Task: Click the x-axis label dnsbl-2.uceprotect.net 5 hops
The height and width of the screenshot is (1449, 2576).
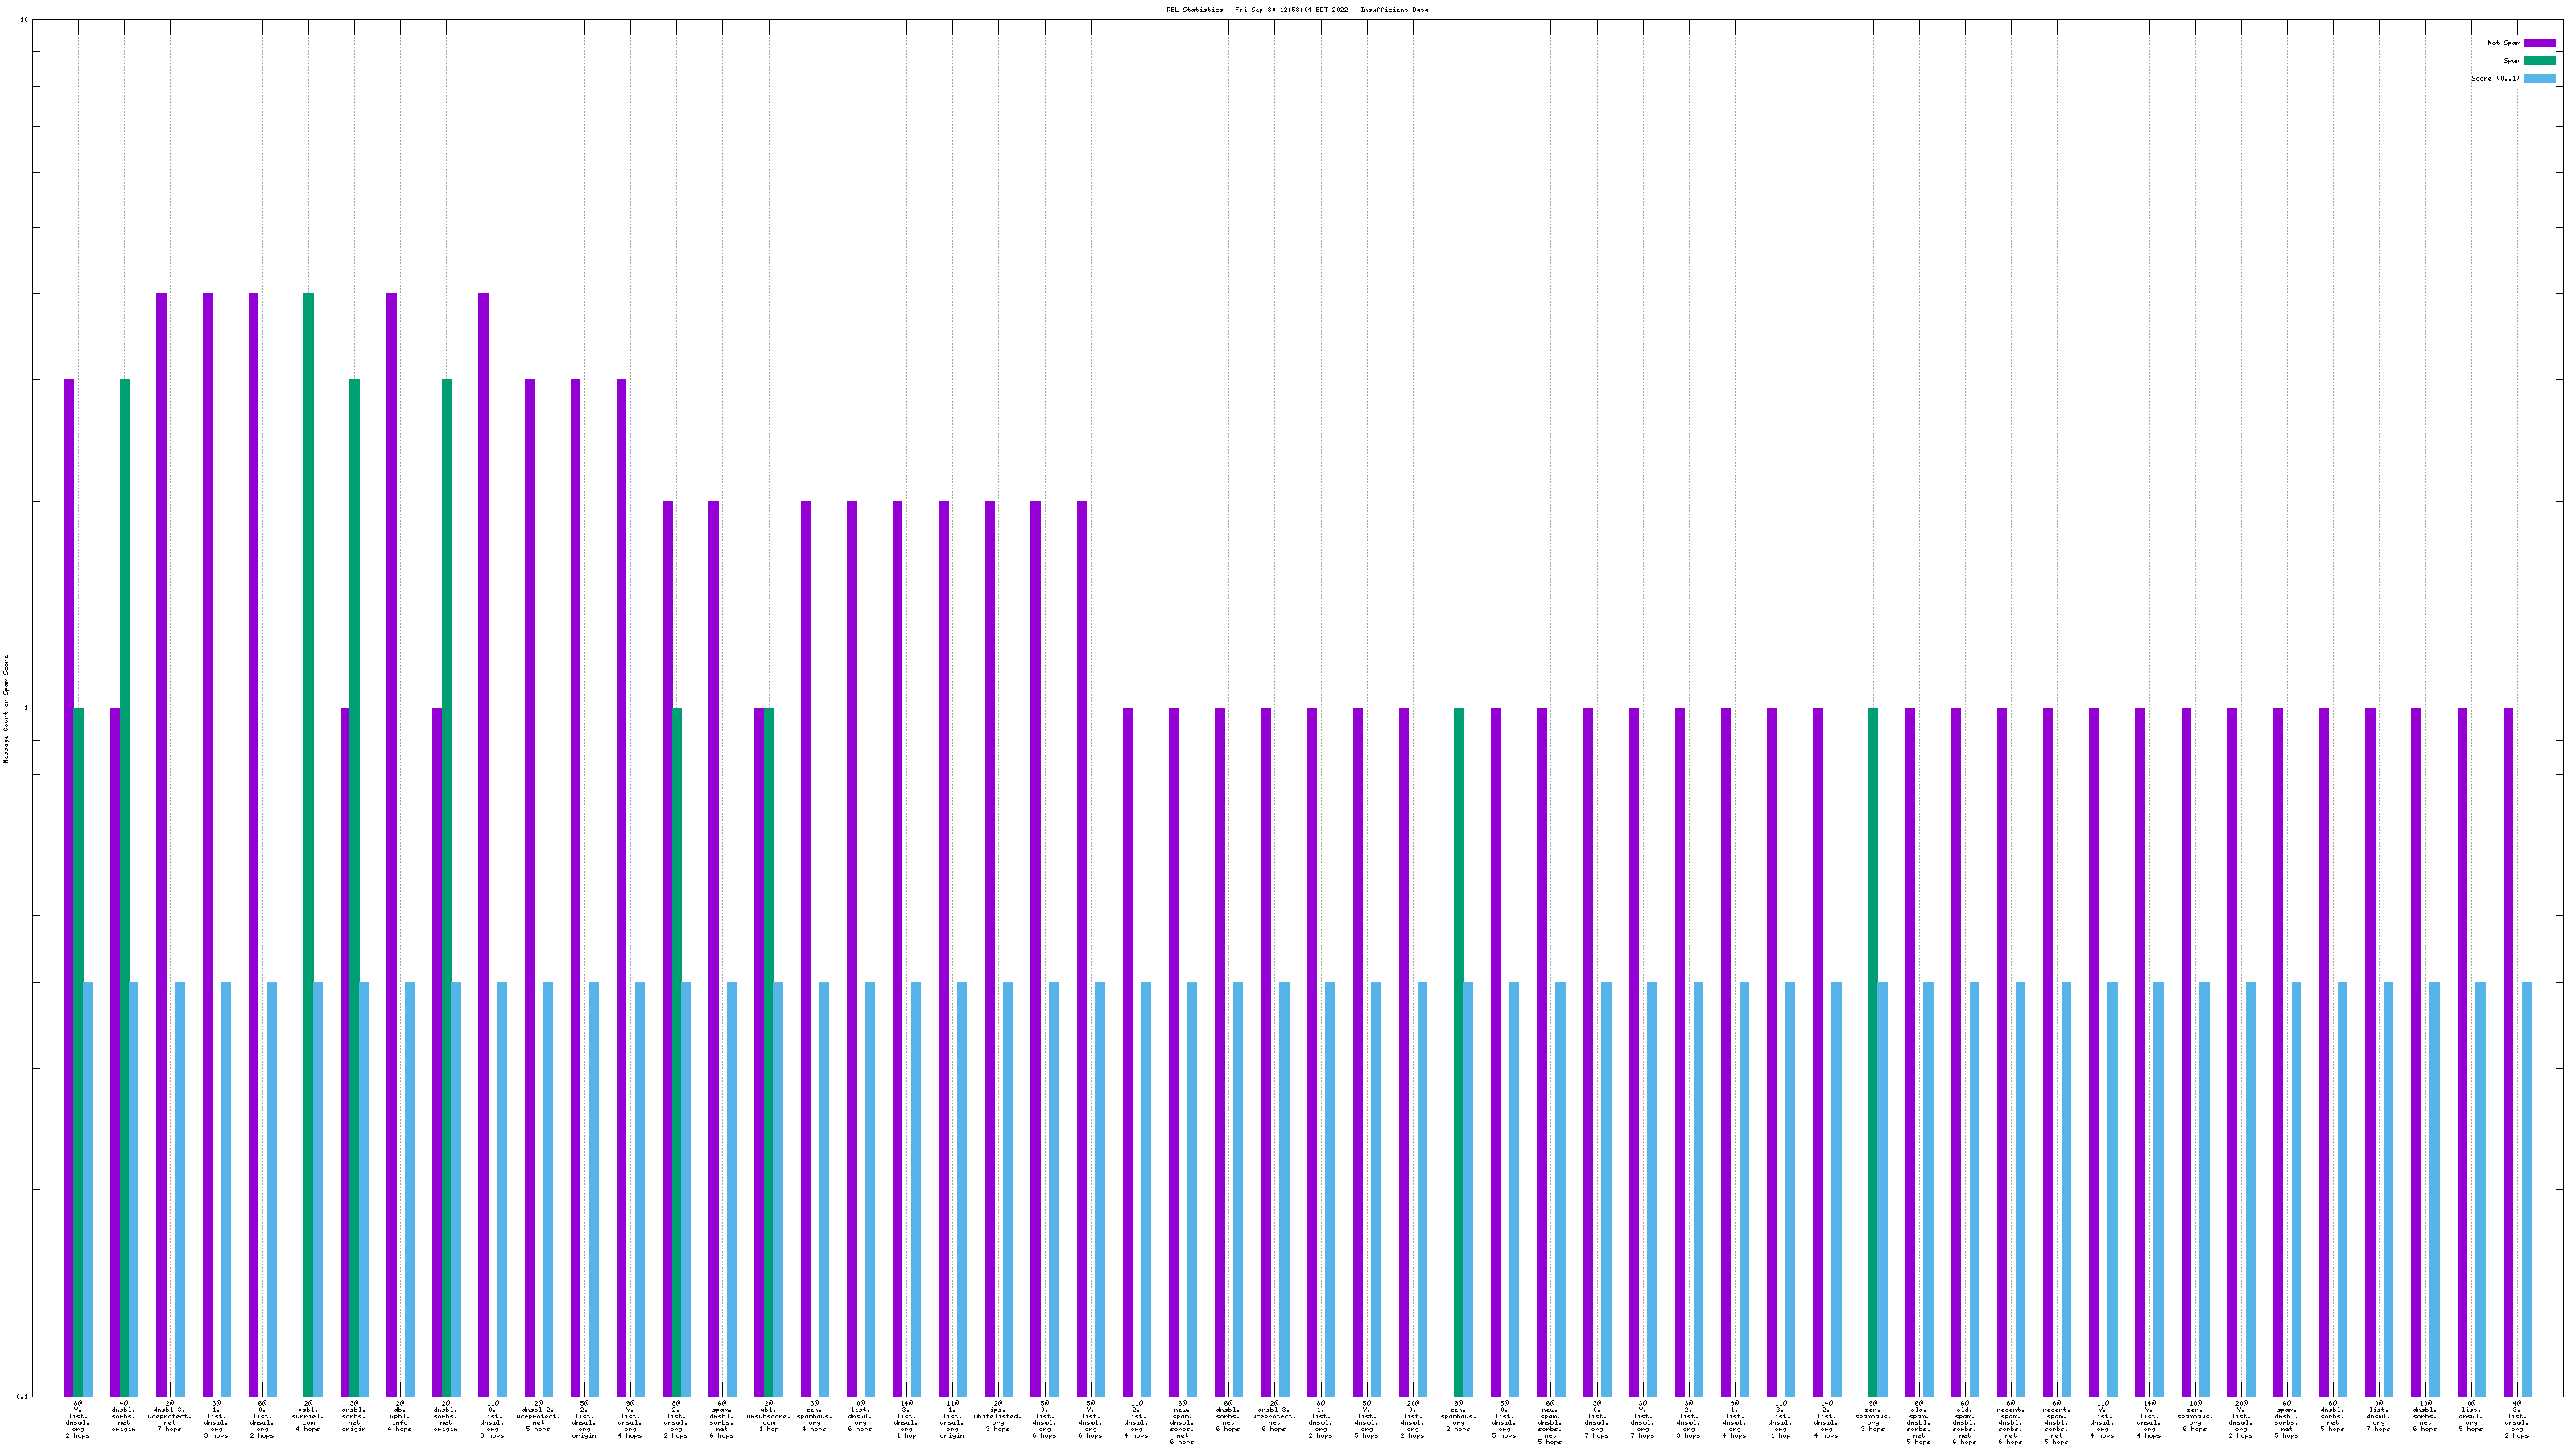Action: pyautogui.click(x=538, y=1416)
